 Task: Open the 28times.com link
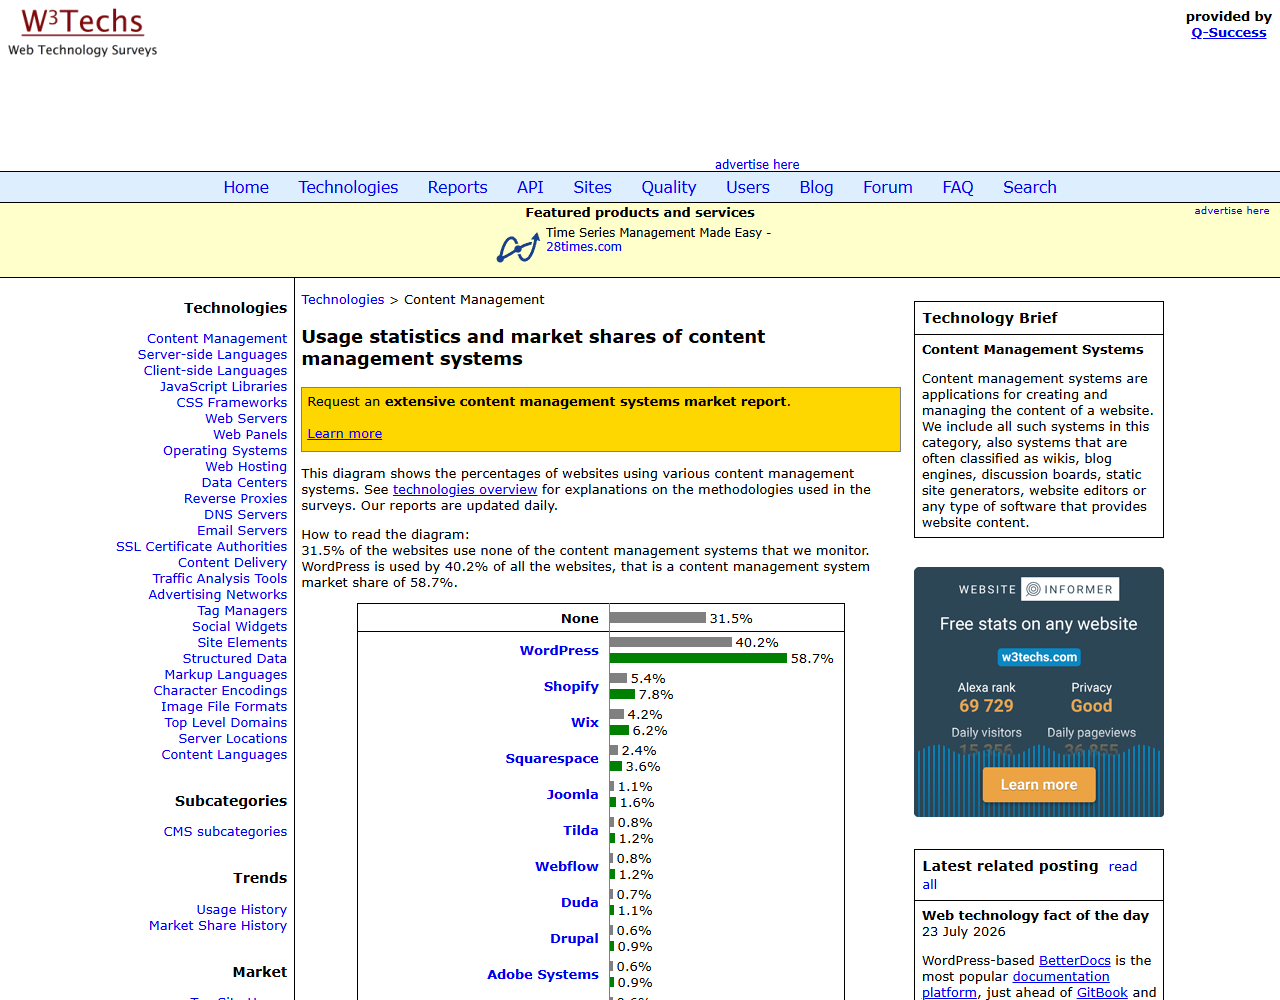pyautogui.click(x=584, y=247)
